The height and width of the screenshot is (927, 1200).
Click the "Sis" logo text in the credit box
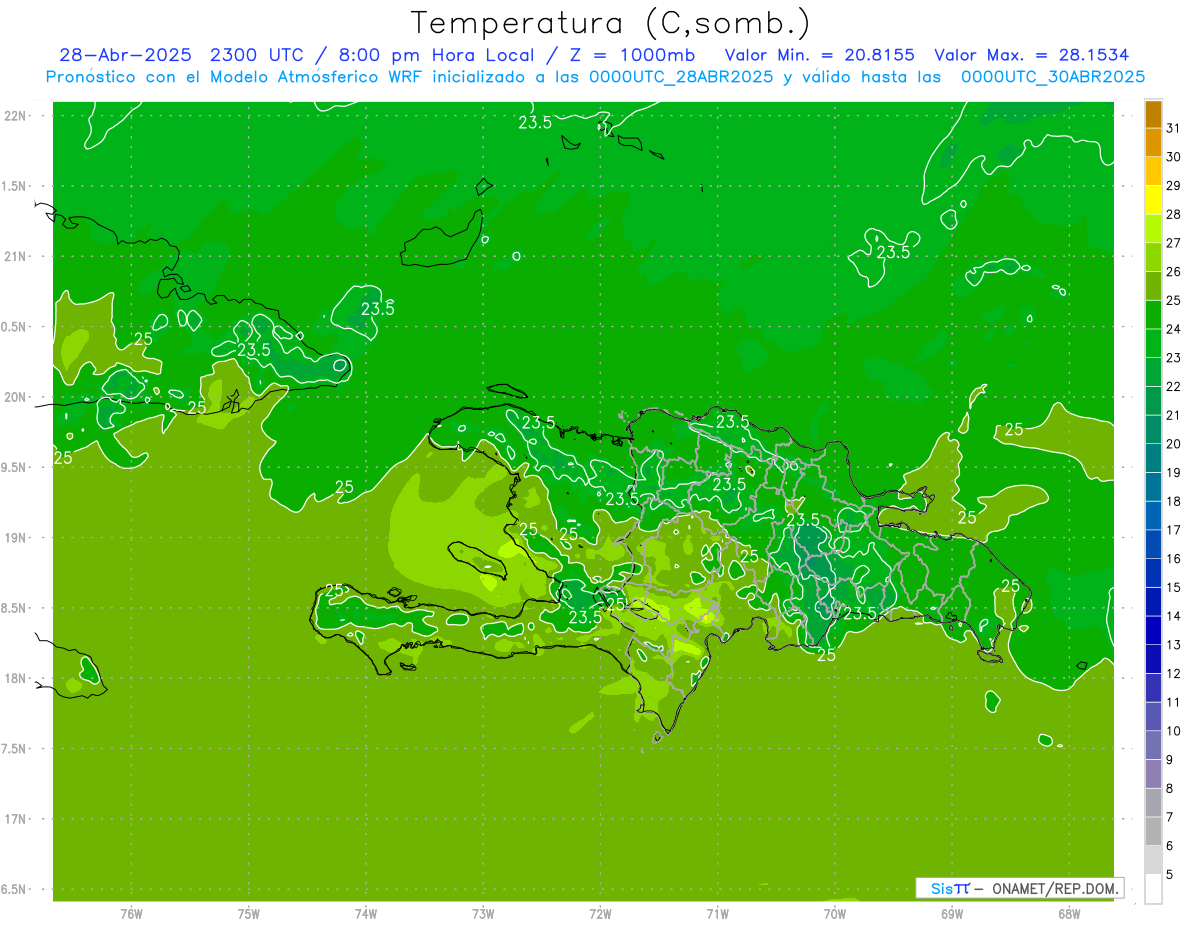click(x=940, y=887)
